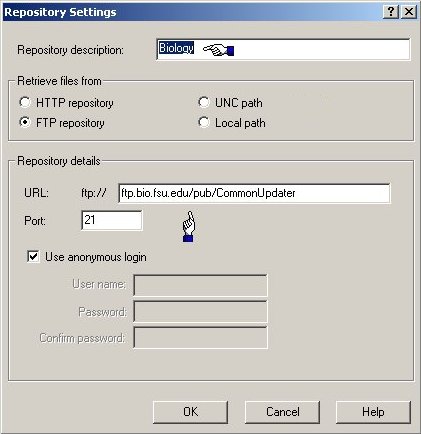421x434 pixels.
Task: Click the question mark help icon in title bar
Action: click(x=391, y=12)
